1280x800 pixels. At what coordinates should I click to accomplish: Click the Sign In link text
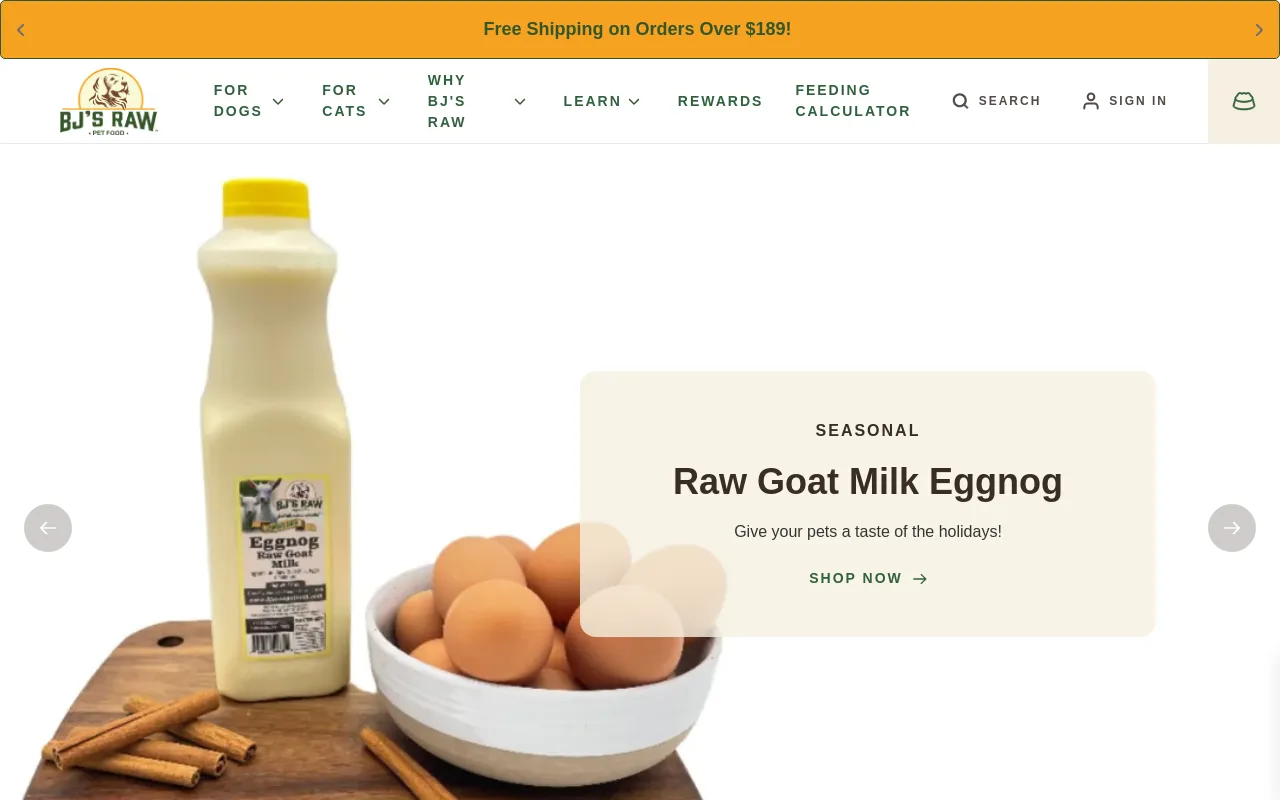pyautogui.click(x=1138, y=101)
